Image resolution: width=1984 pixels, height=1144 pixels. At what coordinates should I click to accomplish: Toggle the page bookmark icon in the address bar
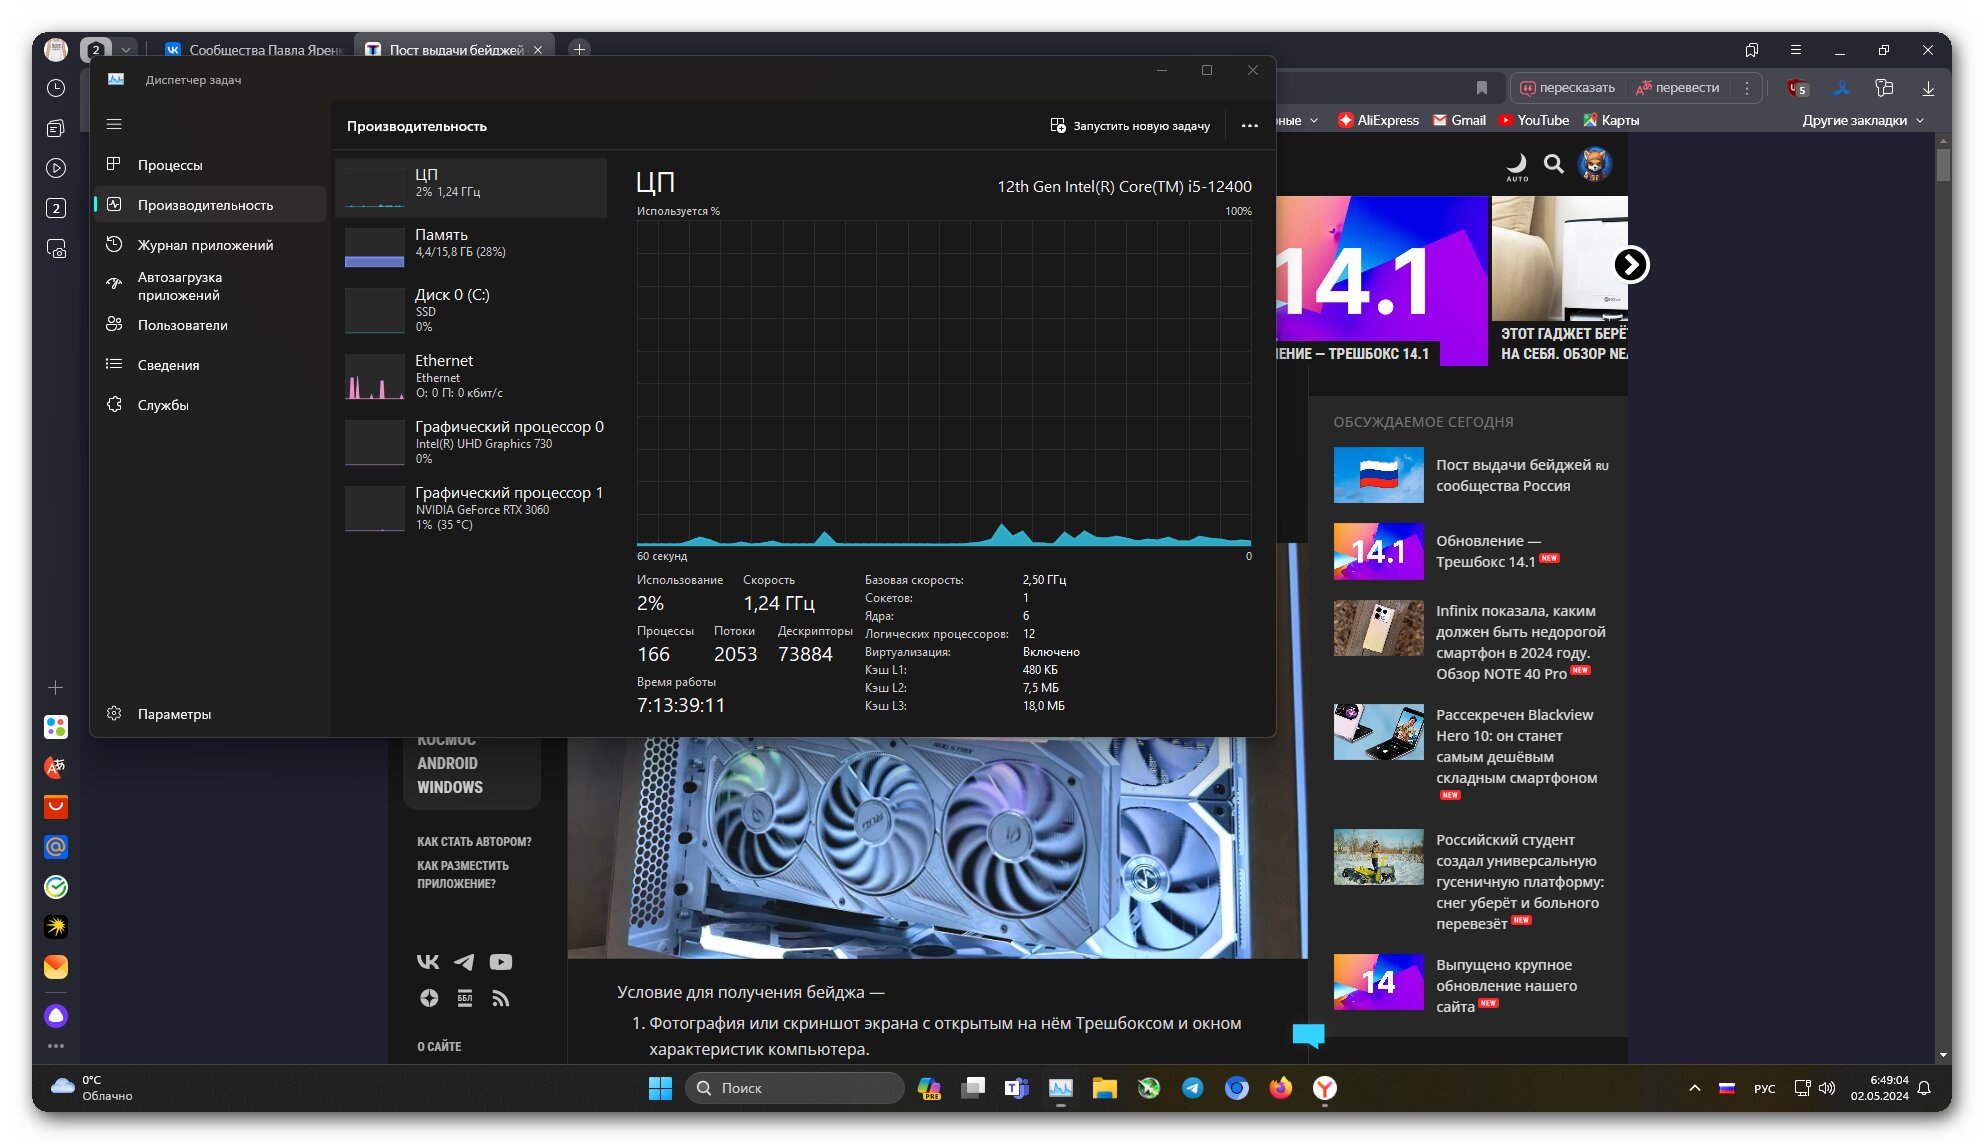click(1482, 88)
